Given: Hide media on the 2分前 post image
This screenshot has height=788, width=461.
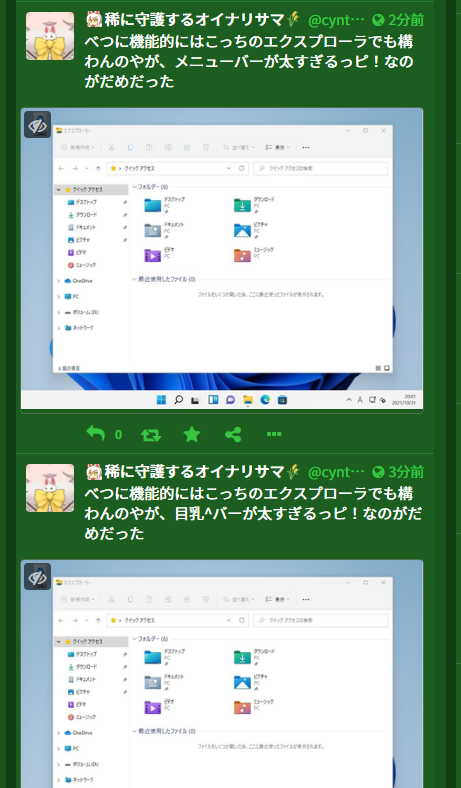Looking at the screenshot, I should tap(37, 125).
